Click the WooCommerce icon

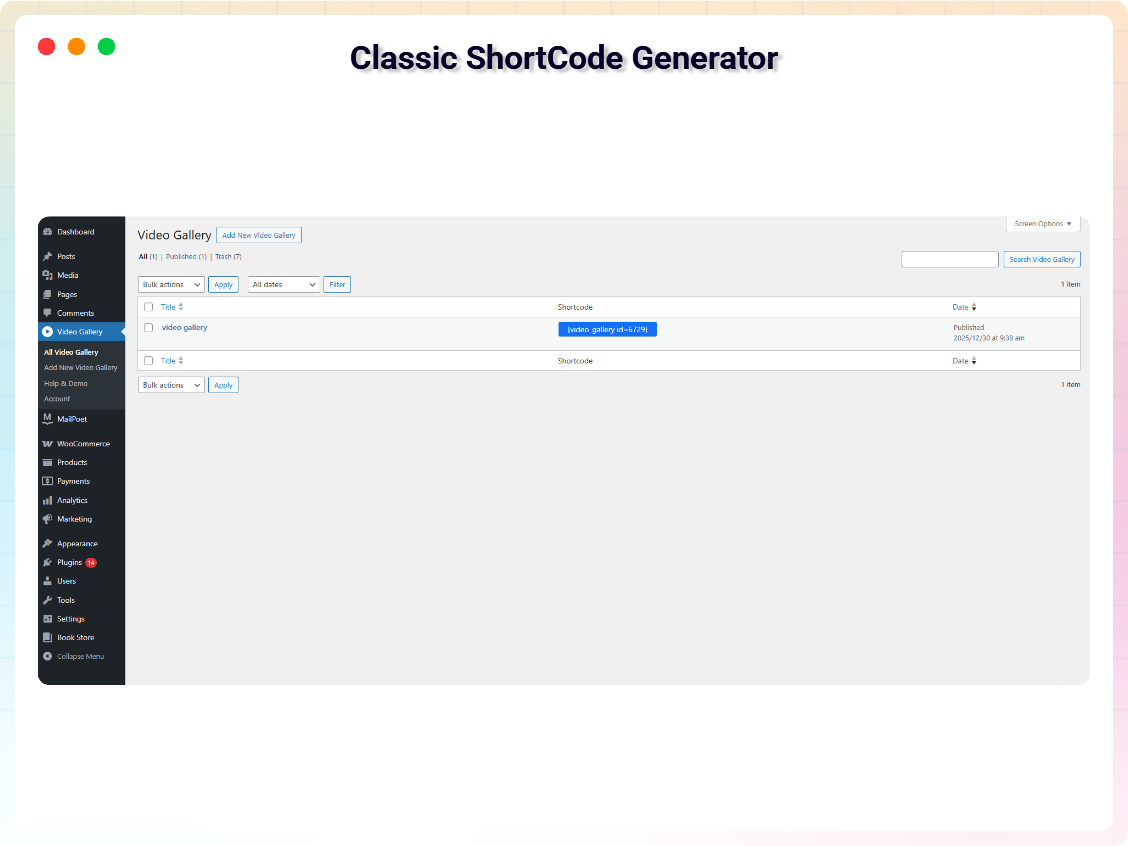tap(47, 443)
